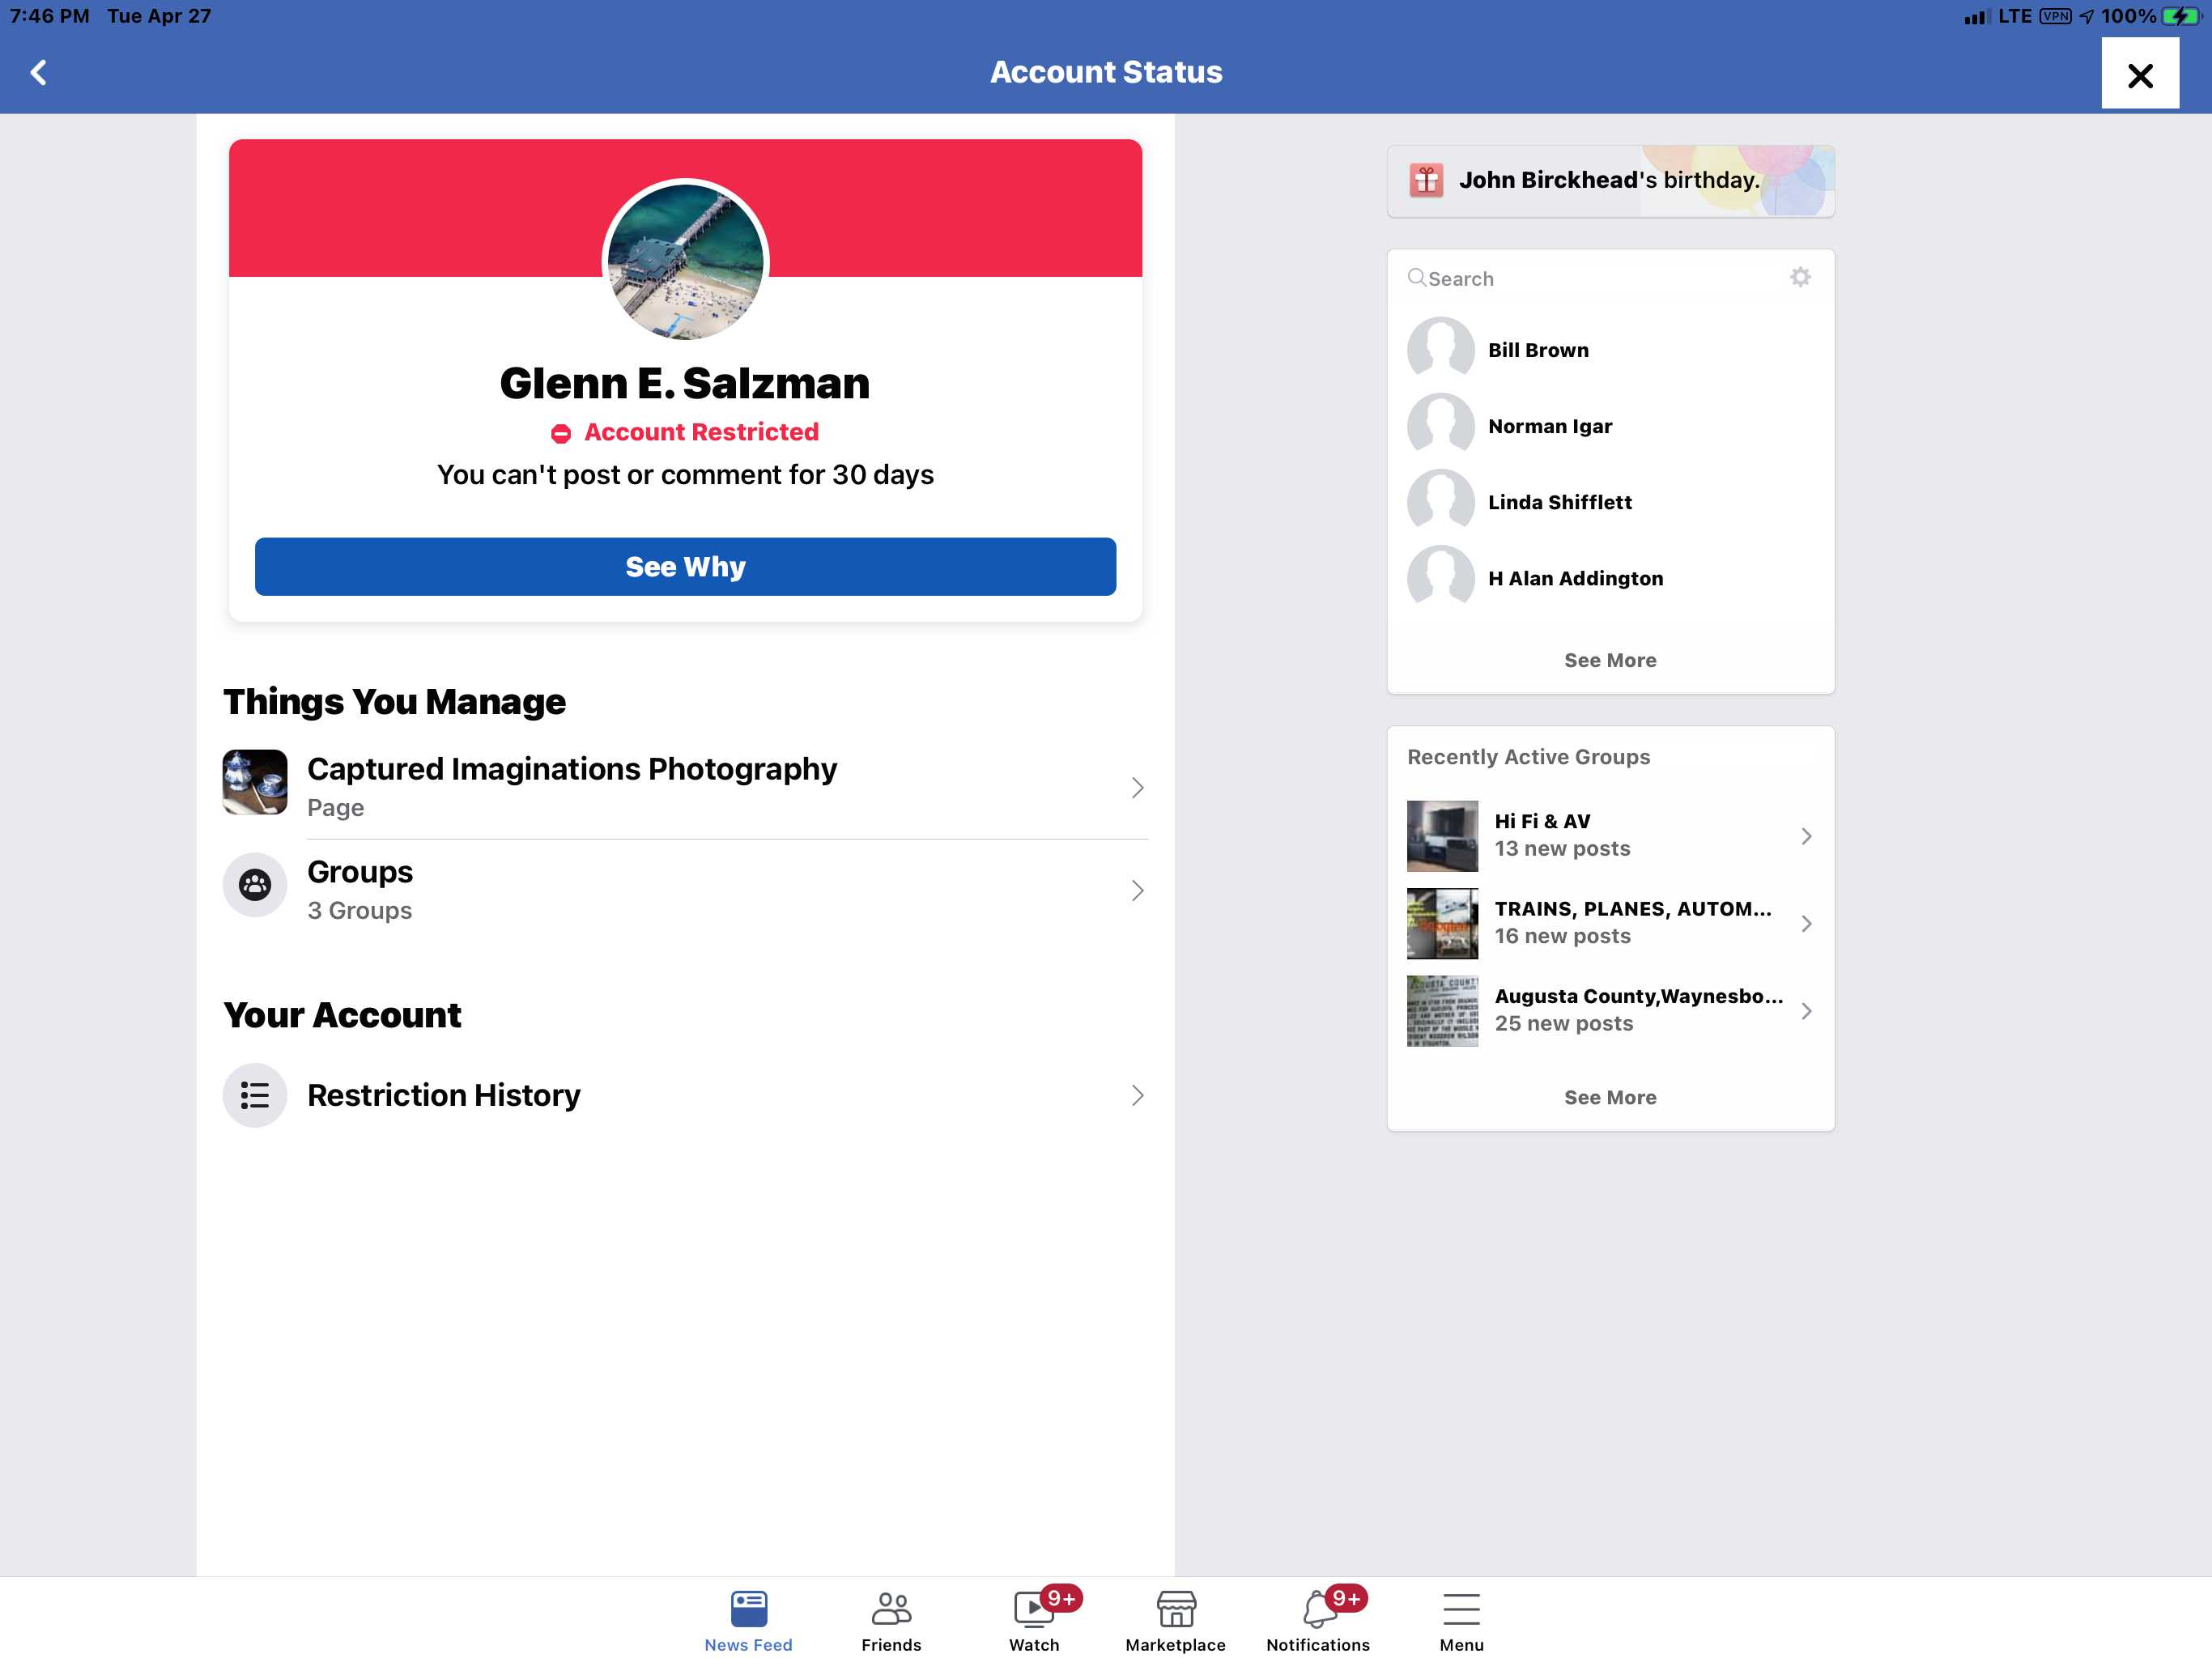The image size is (2212, 1658).
Task: Open the Menu tab
Action: (x=1461, y=1620)
